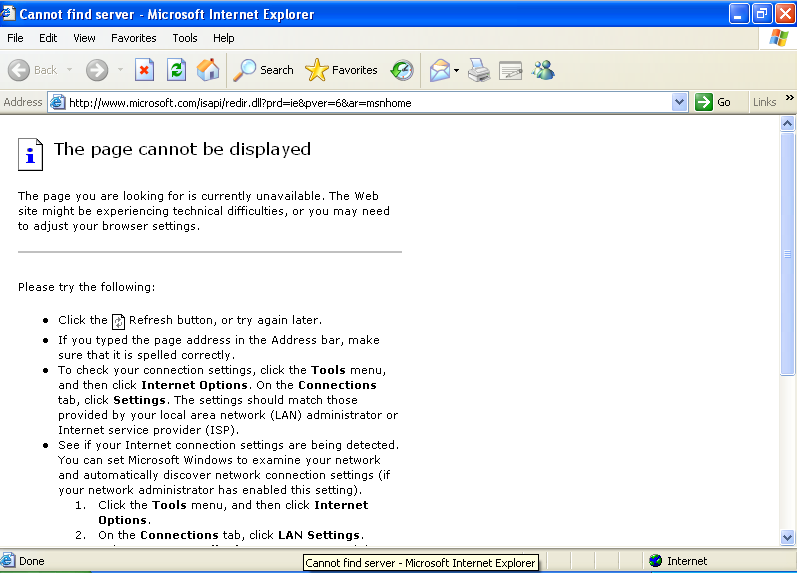Minimize the Internet Explorer window
The width and height of the screenshot is (797, 573).
point(739,14)
